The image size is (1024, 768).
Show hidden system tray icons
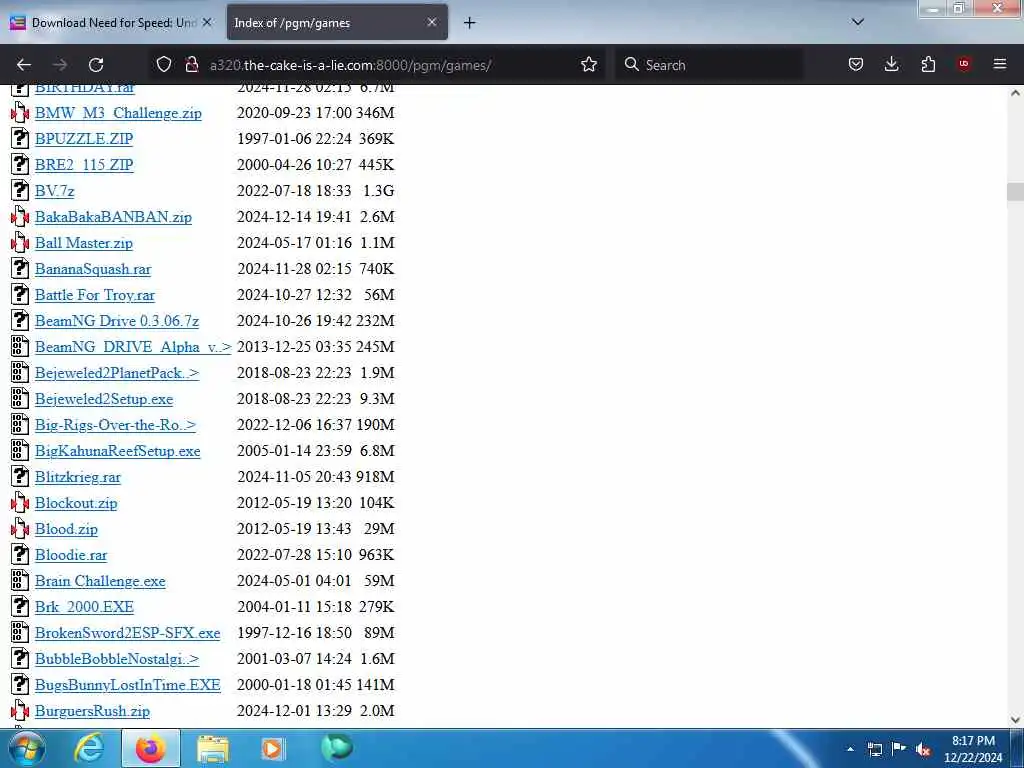click(x=850, y=749)
